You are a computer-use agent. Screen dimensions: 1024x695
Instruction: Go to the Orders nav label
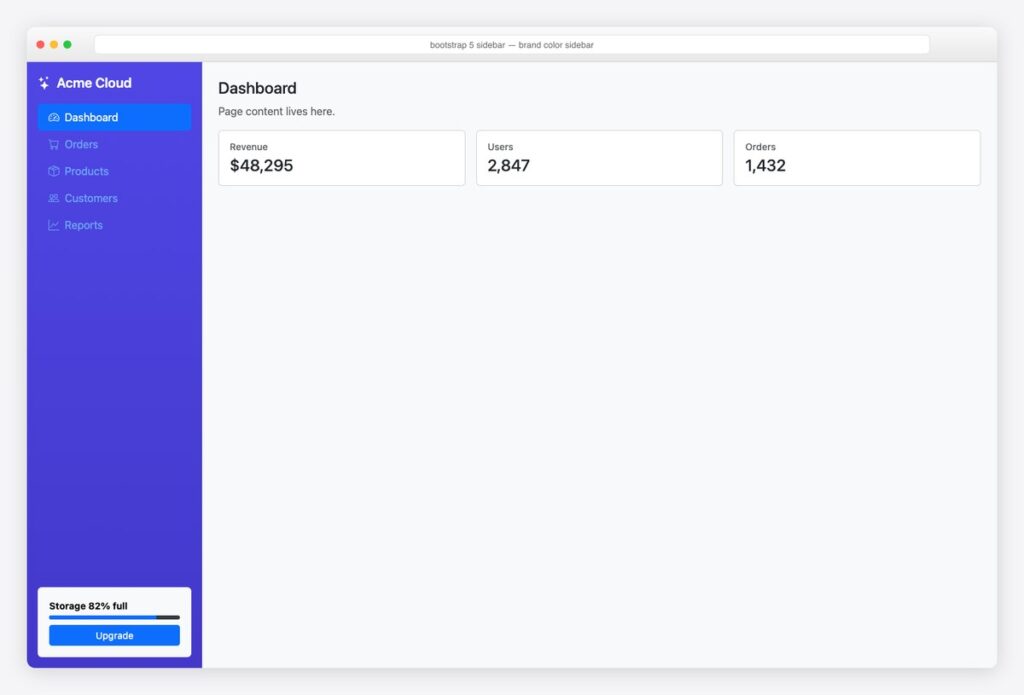(81, 144)
